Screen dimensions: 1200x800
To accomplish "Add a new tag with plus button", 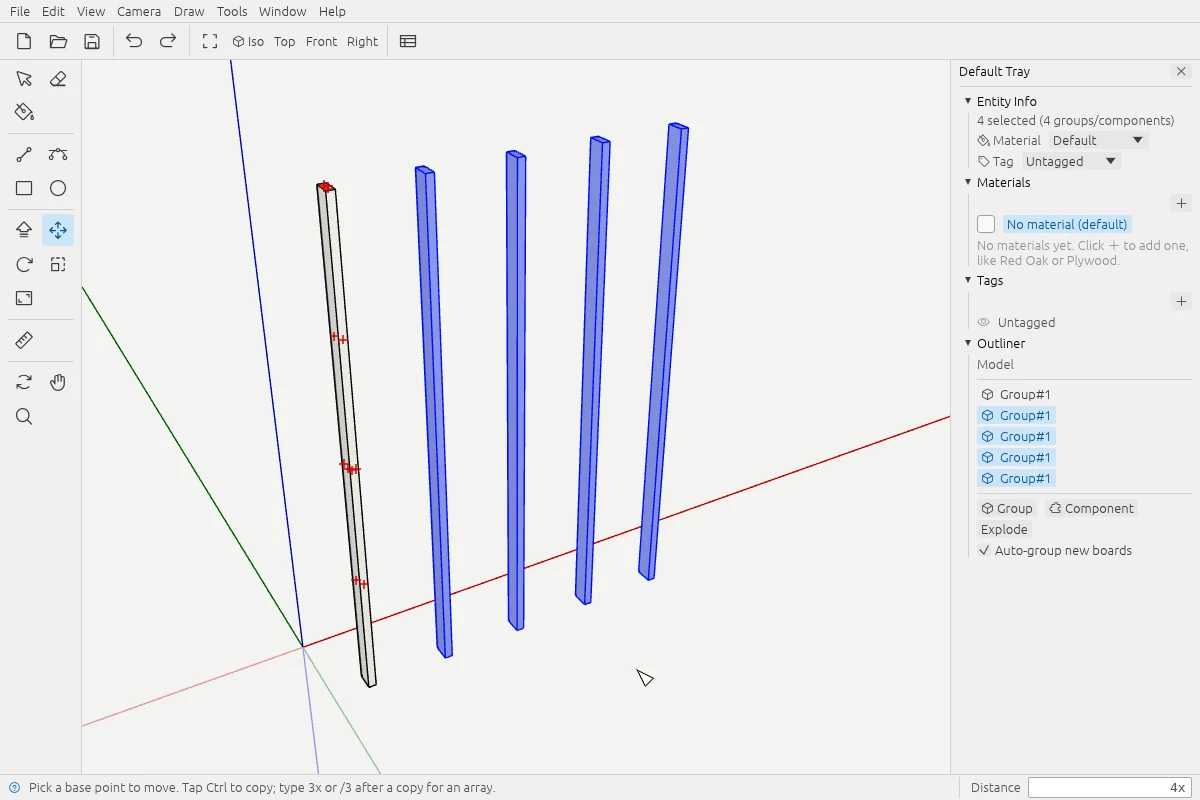I will click(1181, 301).
